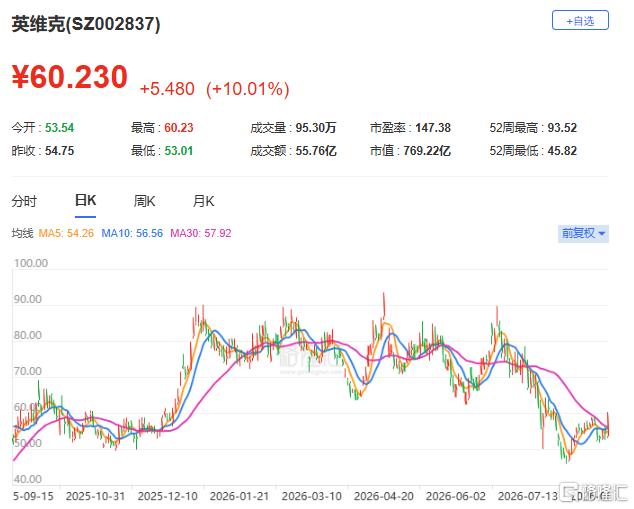Click the MA10: 56.56 indicator label
Image resolution: width=634 pixels, height=509 pixels.
[x=132, y=233]
